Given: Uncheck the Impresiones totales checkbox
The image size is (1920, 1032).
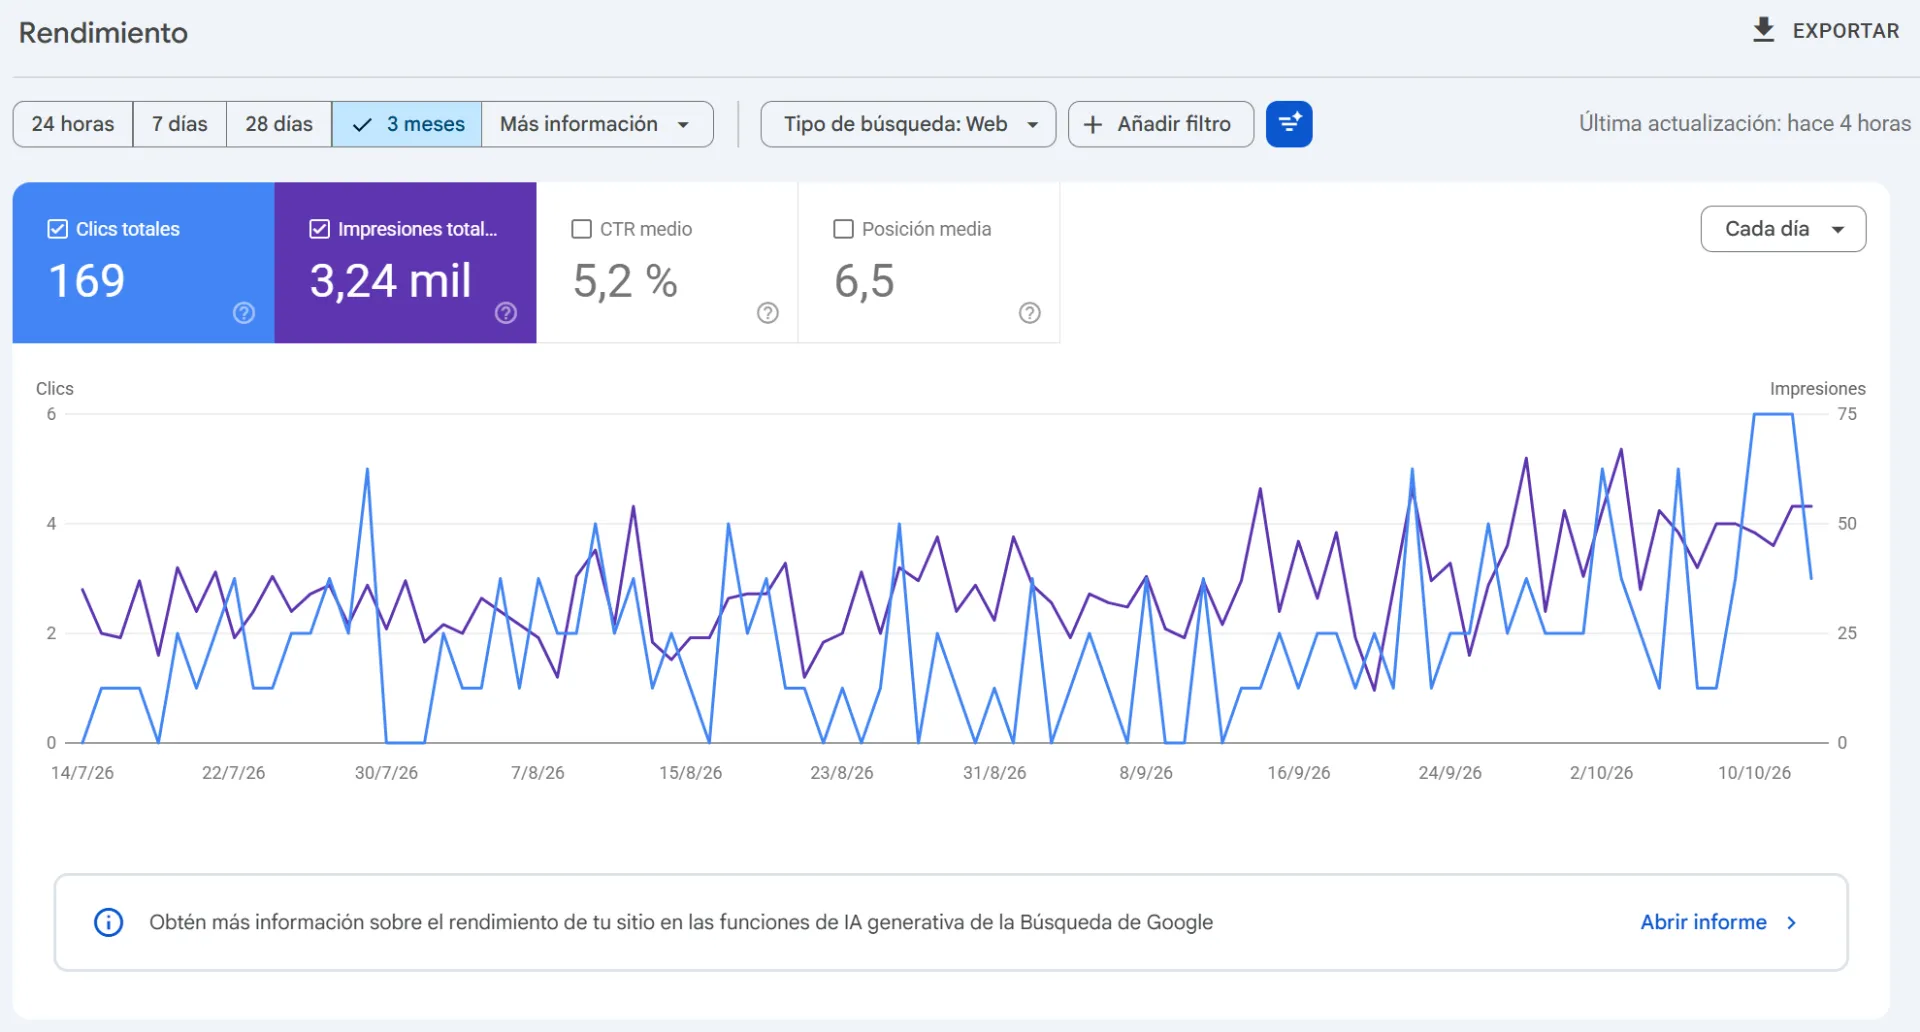Looking at the screenshot, I should pyautogui.click(x=320, y=229).
